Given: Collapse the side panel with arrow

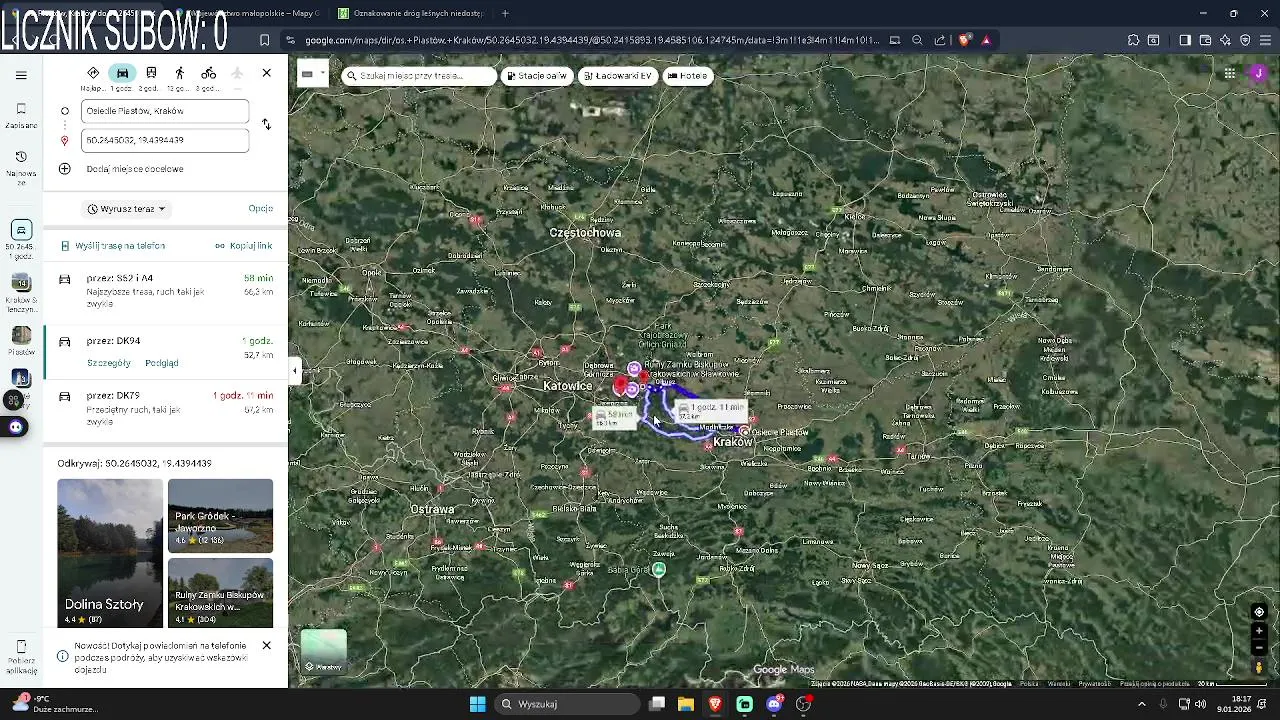Looking at the screenshot, I should (294, 371).
